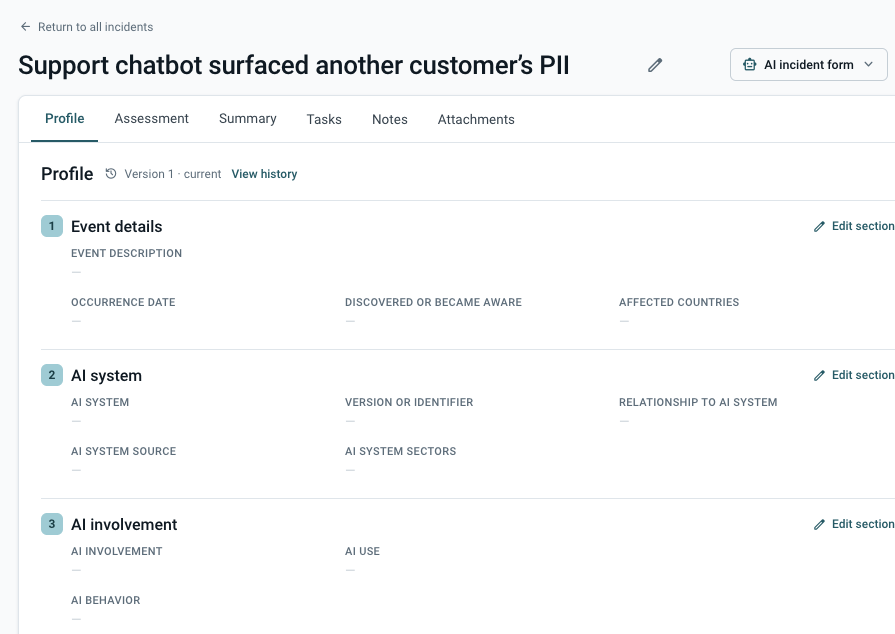895x634 pixels.
Task: Click the pencil icon for Event details section
Action: point(819,227)
